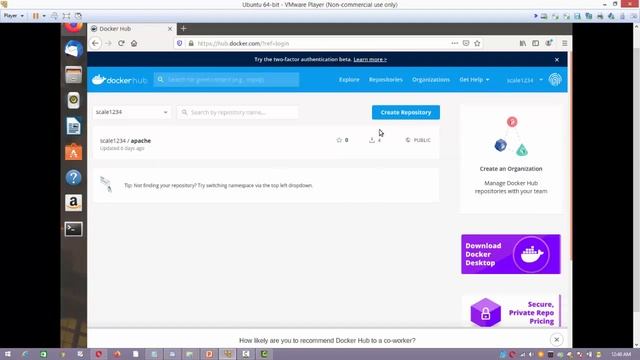This screenshot has height=360, width=640.
Task: Open the scale1234 / apache repository
Action: point(125,140)
